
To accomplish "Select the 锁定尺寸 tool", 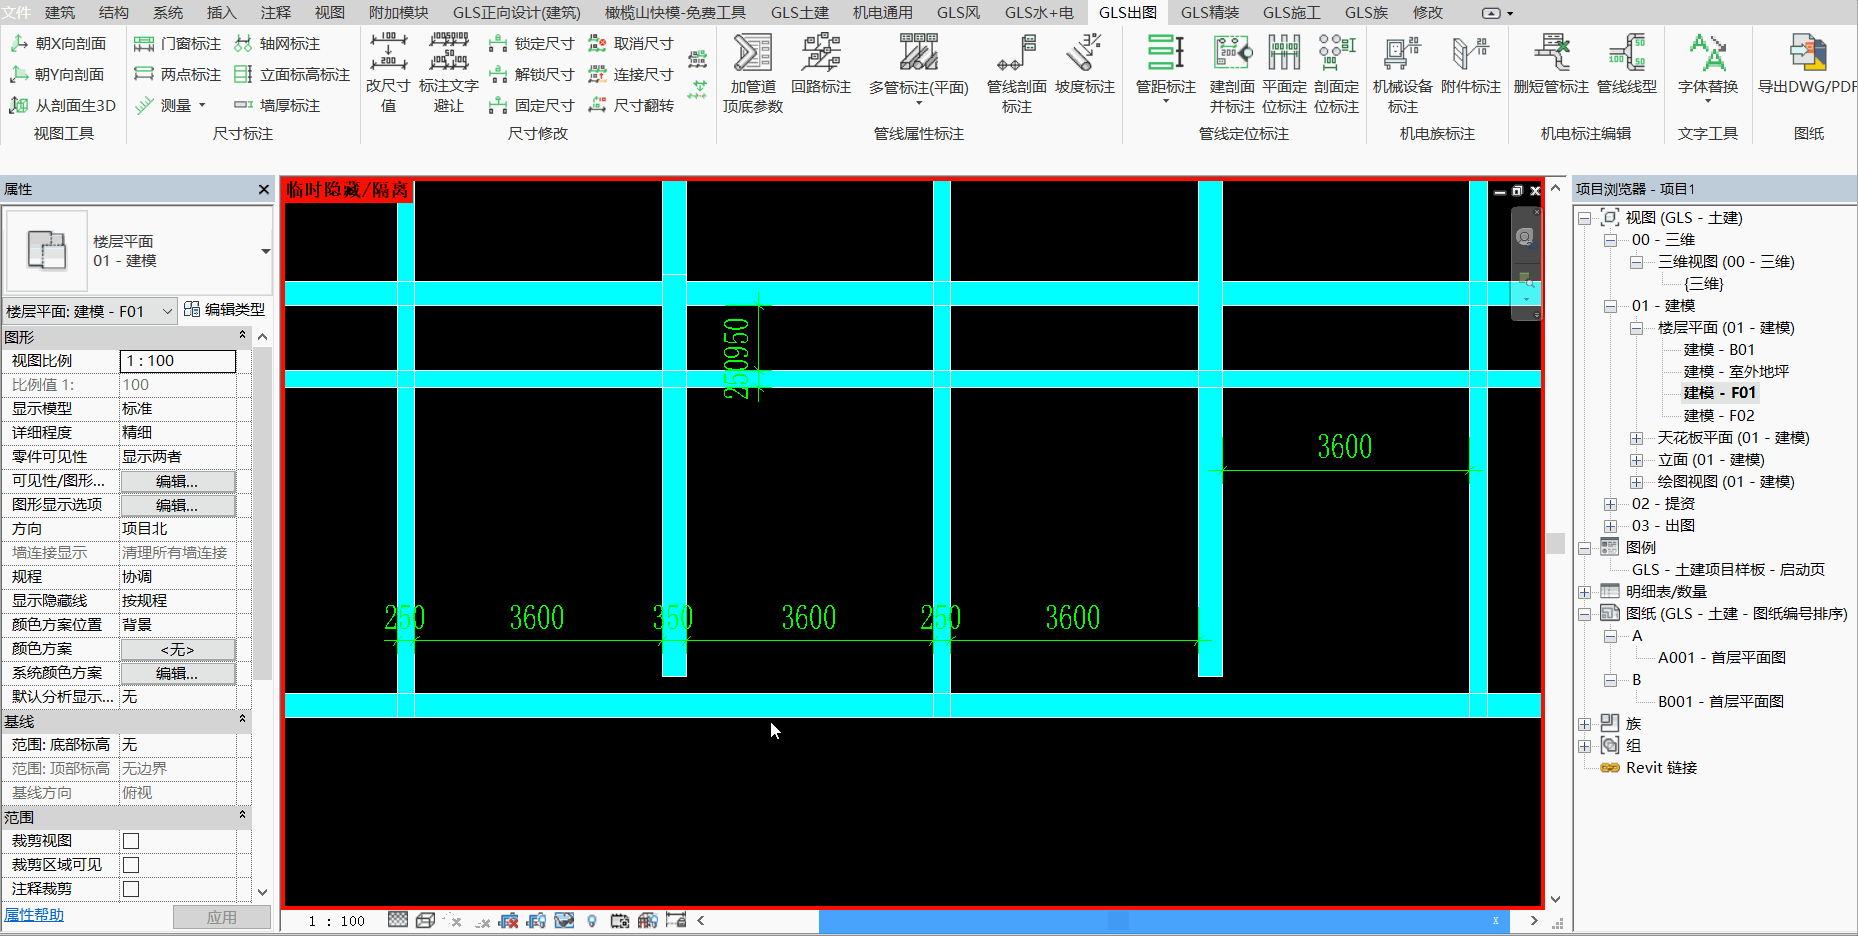I will point(531,44).
